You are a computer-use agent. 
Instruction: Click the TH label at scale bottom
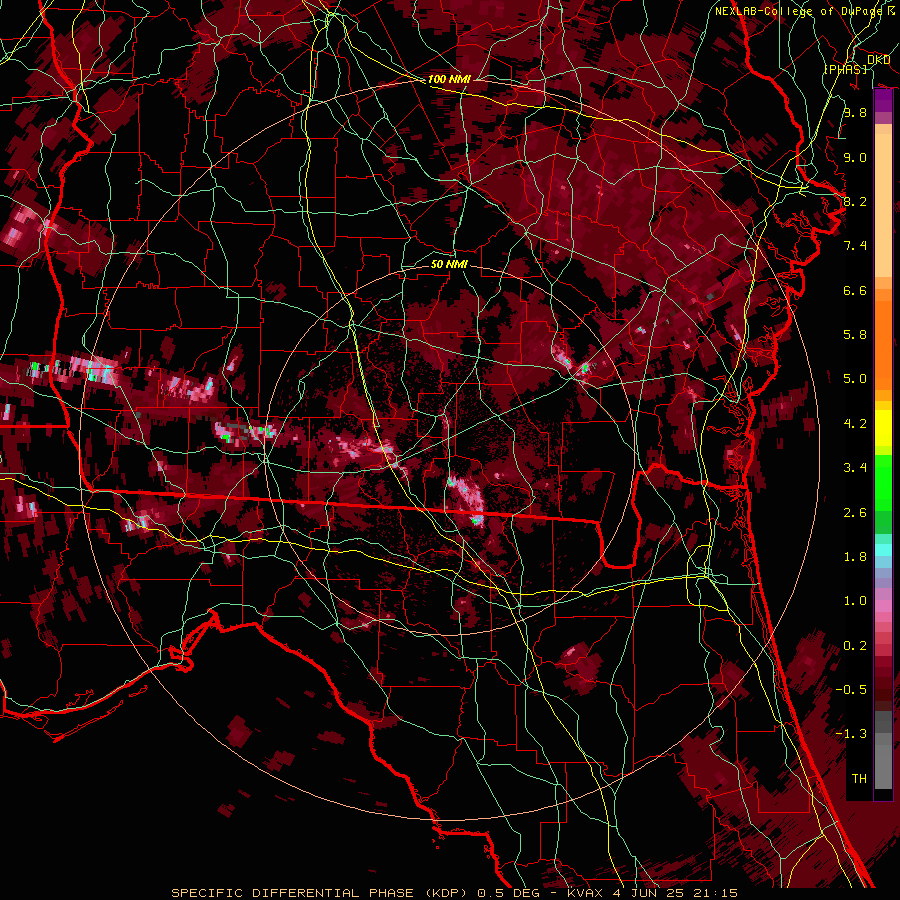pos(859,779)
